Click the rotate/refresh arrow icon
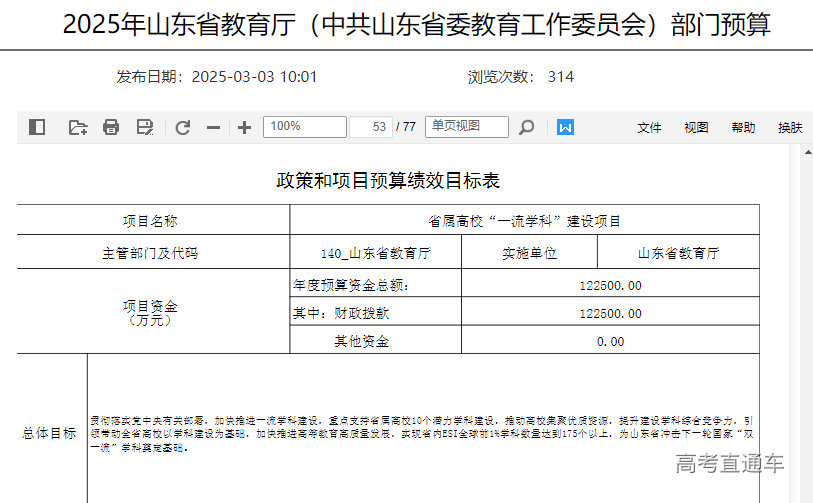The width and height of the screenshot is (813, 503). (x=182, y=127)
